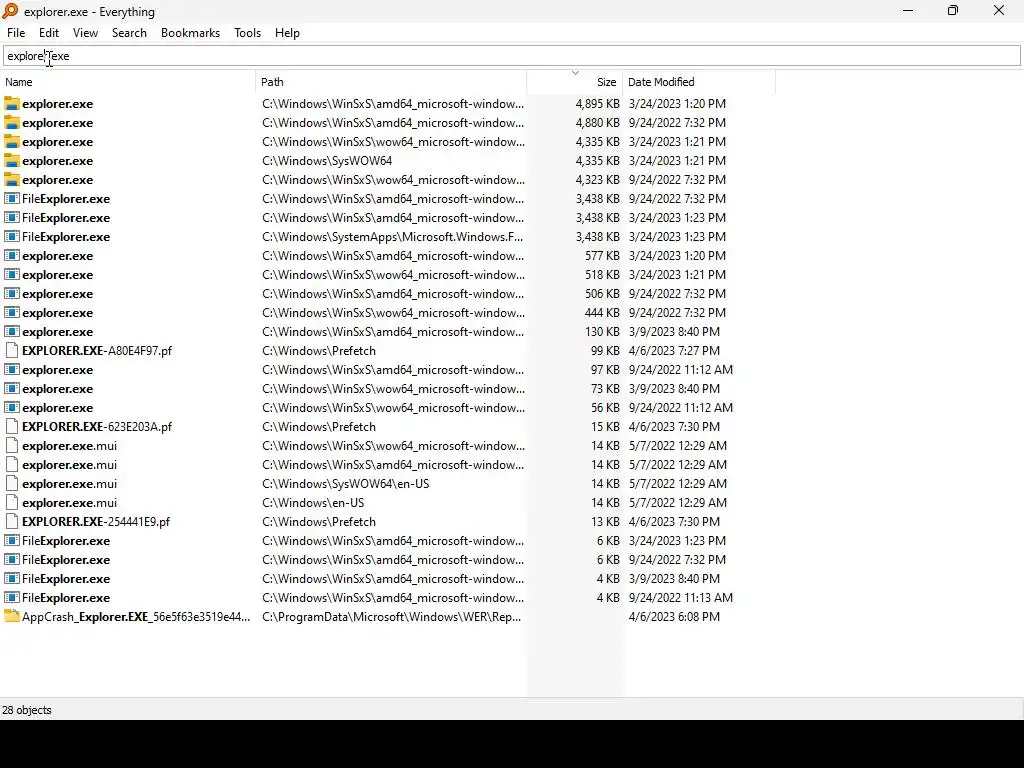The image size is (1024, 768).
Task: Open the Help menu
Action: pos(287,33)
